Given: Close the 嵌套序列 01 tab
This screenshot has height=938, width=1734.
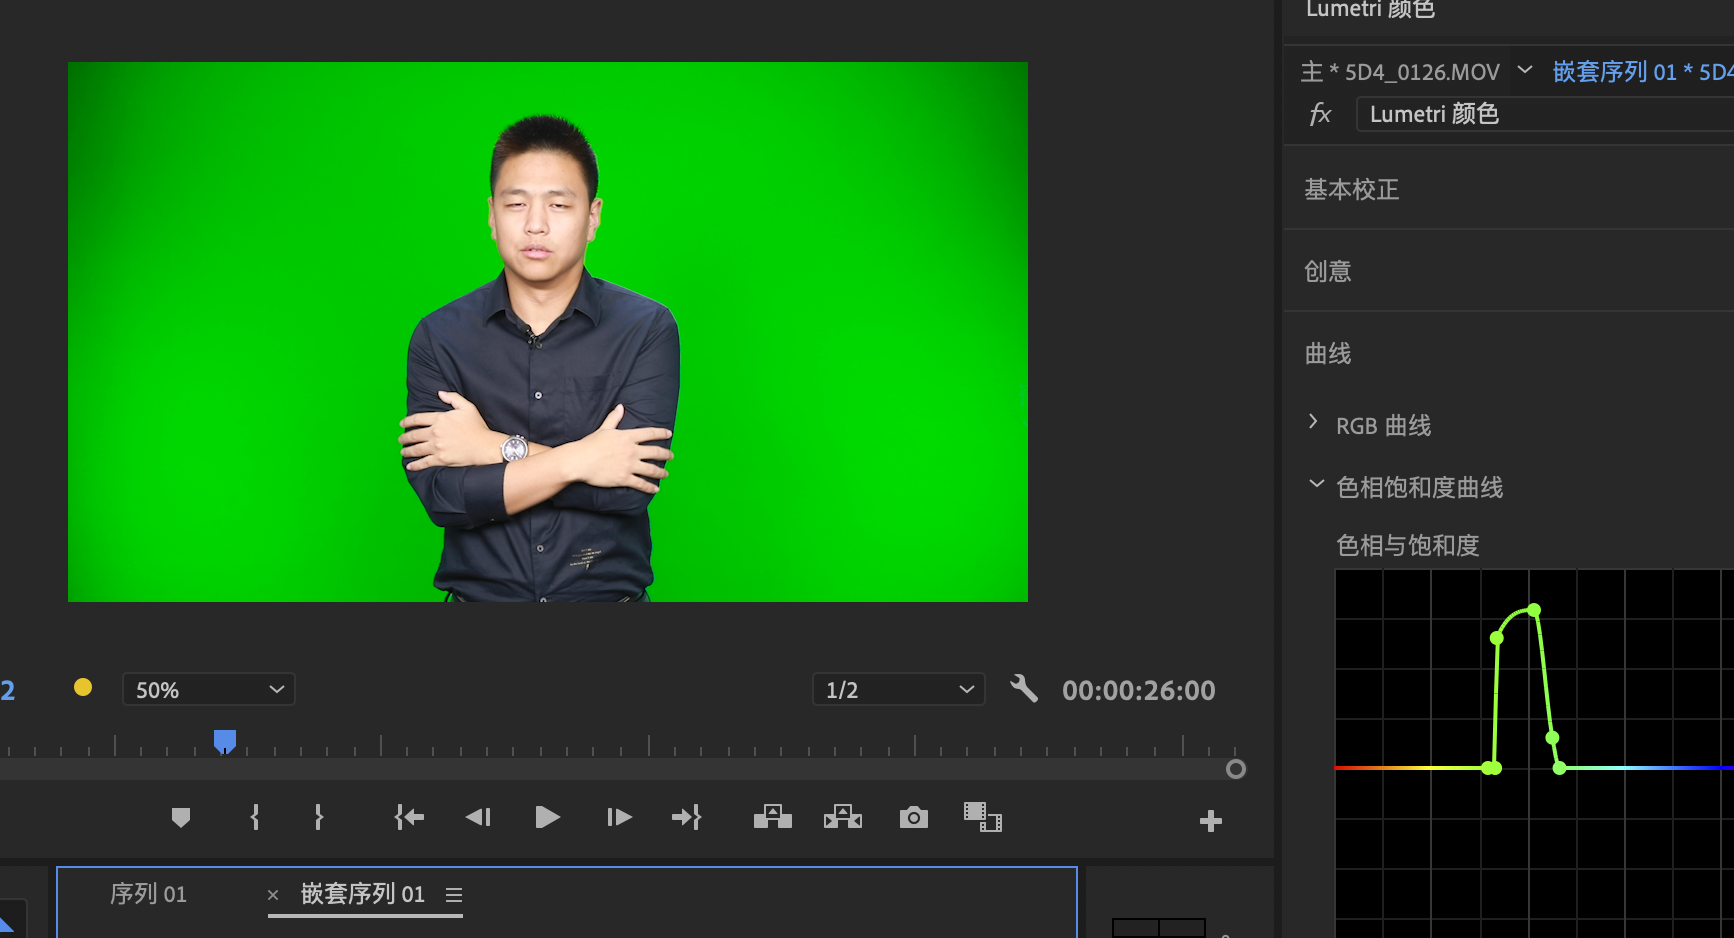Looking at the screenshot, I should click(x=273, y=895).
